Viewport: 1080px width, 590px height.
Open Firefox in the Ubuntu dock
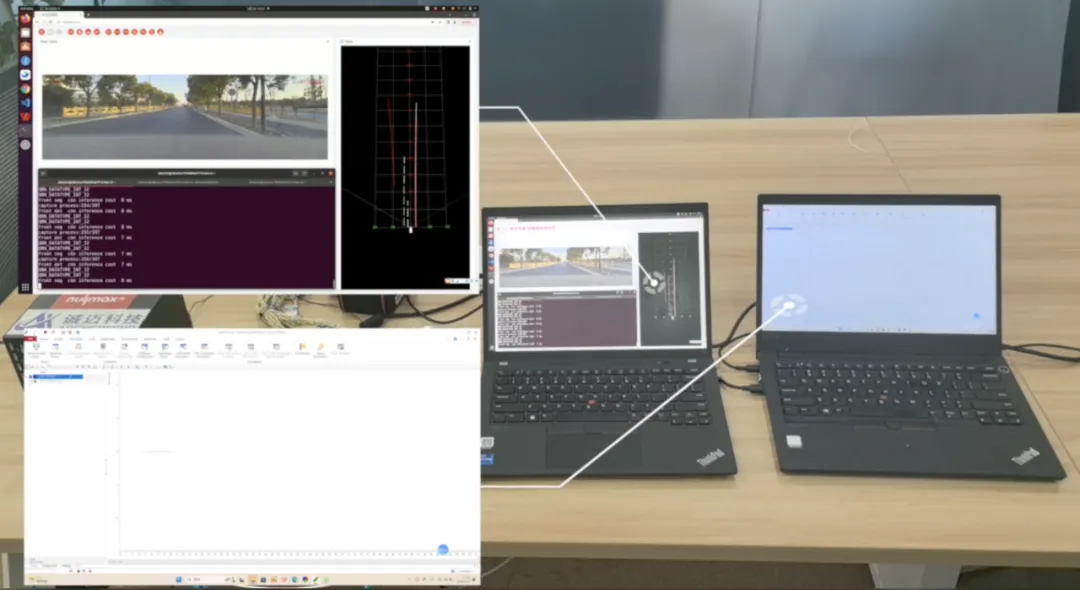coord(26,18)
